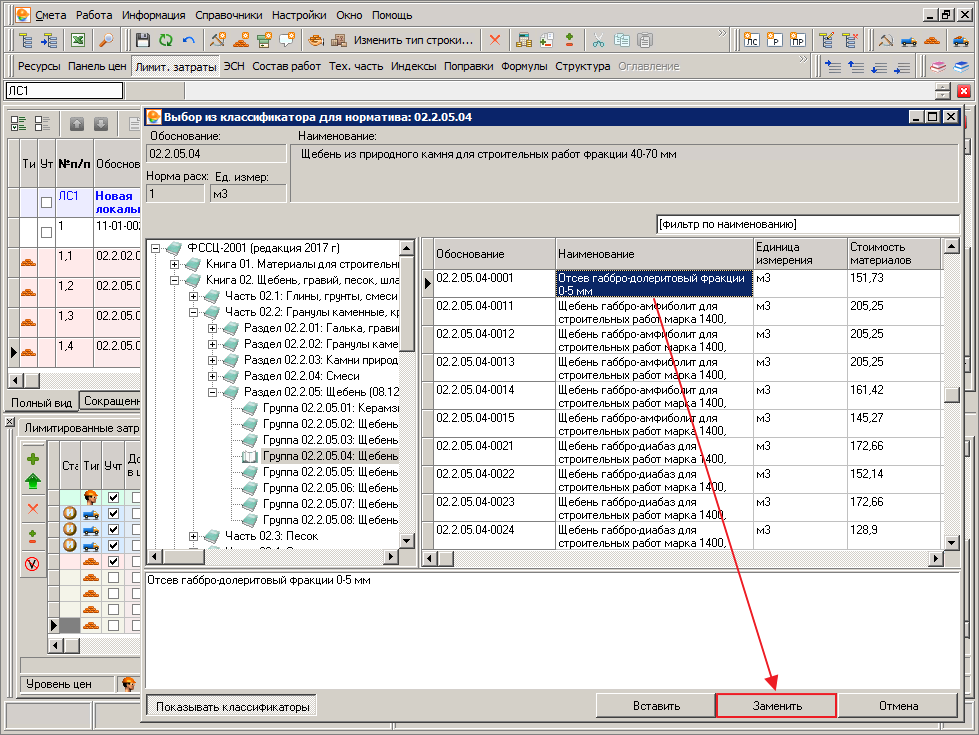The height and width of the screenshot is (735, 979).
Task: Click the materials table vertical scrollbar thumb
Action: pyautogui.click(x=952, y=395)
